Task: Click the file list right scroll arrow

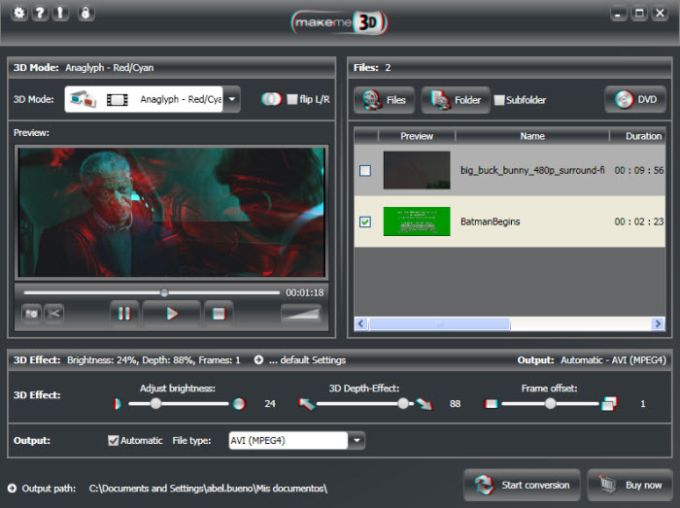Action: 658,324
